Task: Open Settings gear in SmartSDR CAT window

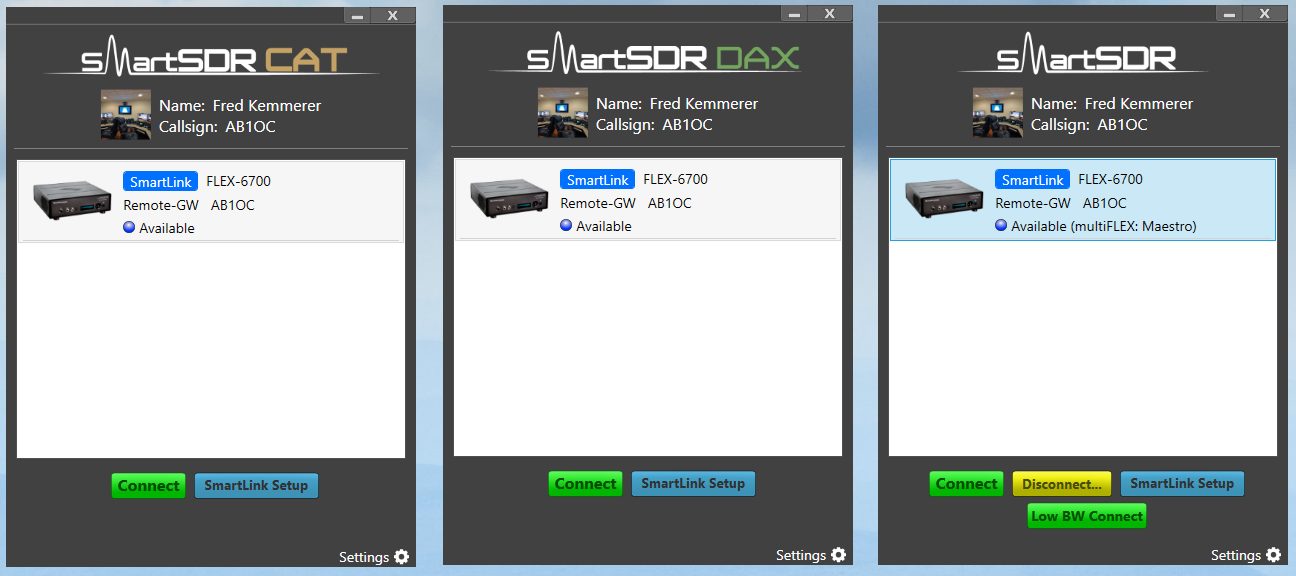Action: pyautogui.click(x=401, y=557)
